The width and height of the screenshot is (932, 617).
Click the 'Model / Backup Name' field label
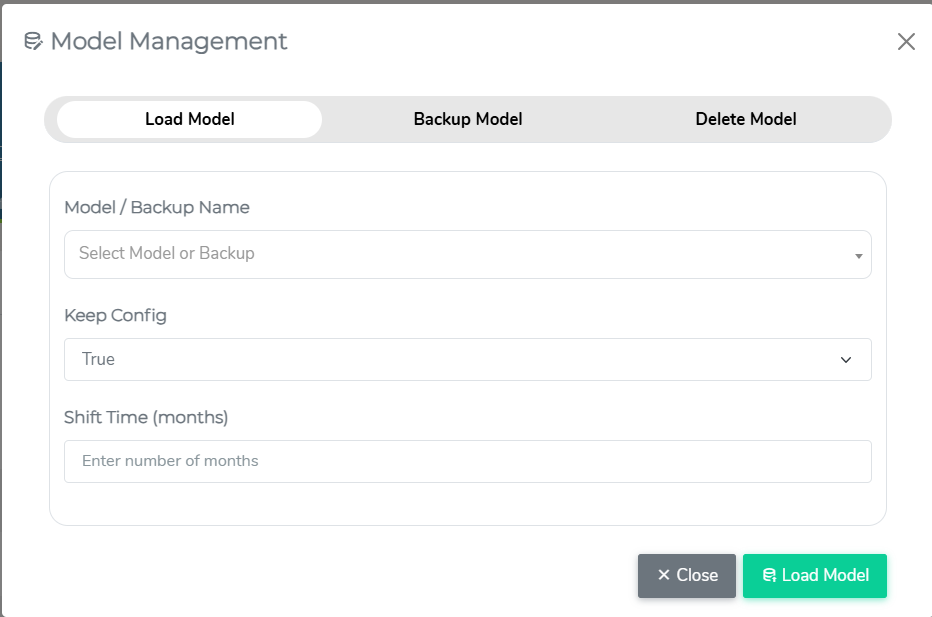point(157,207)
